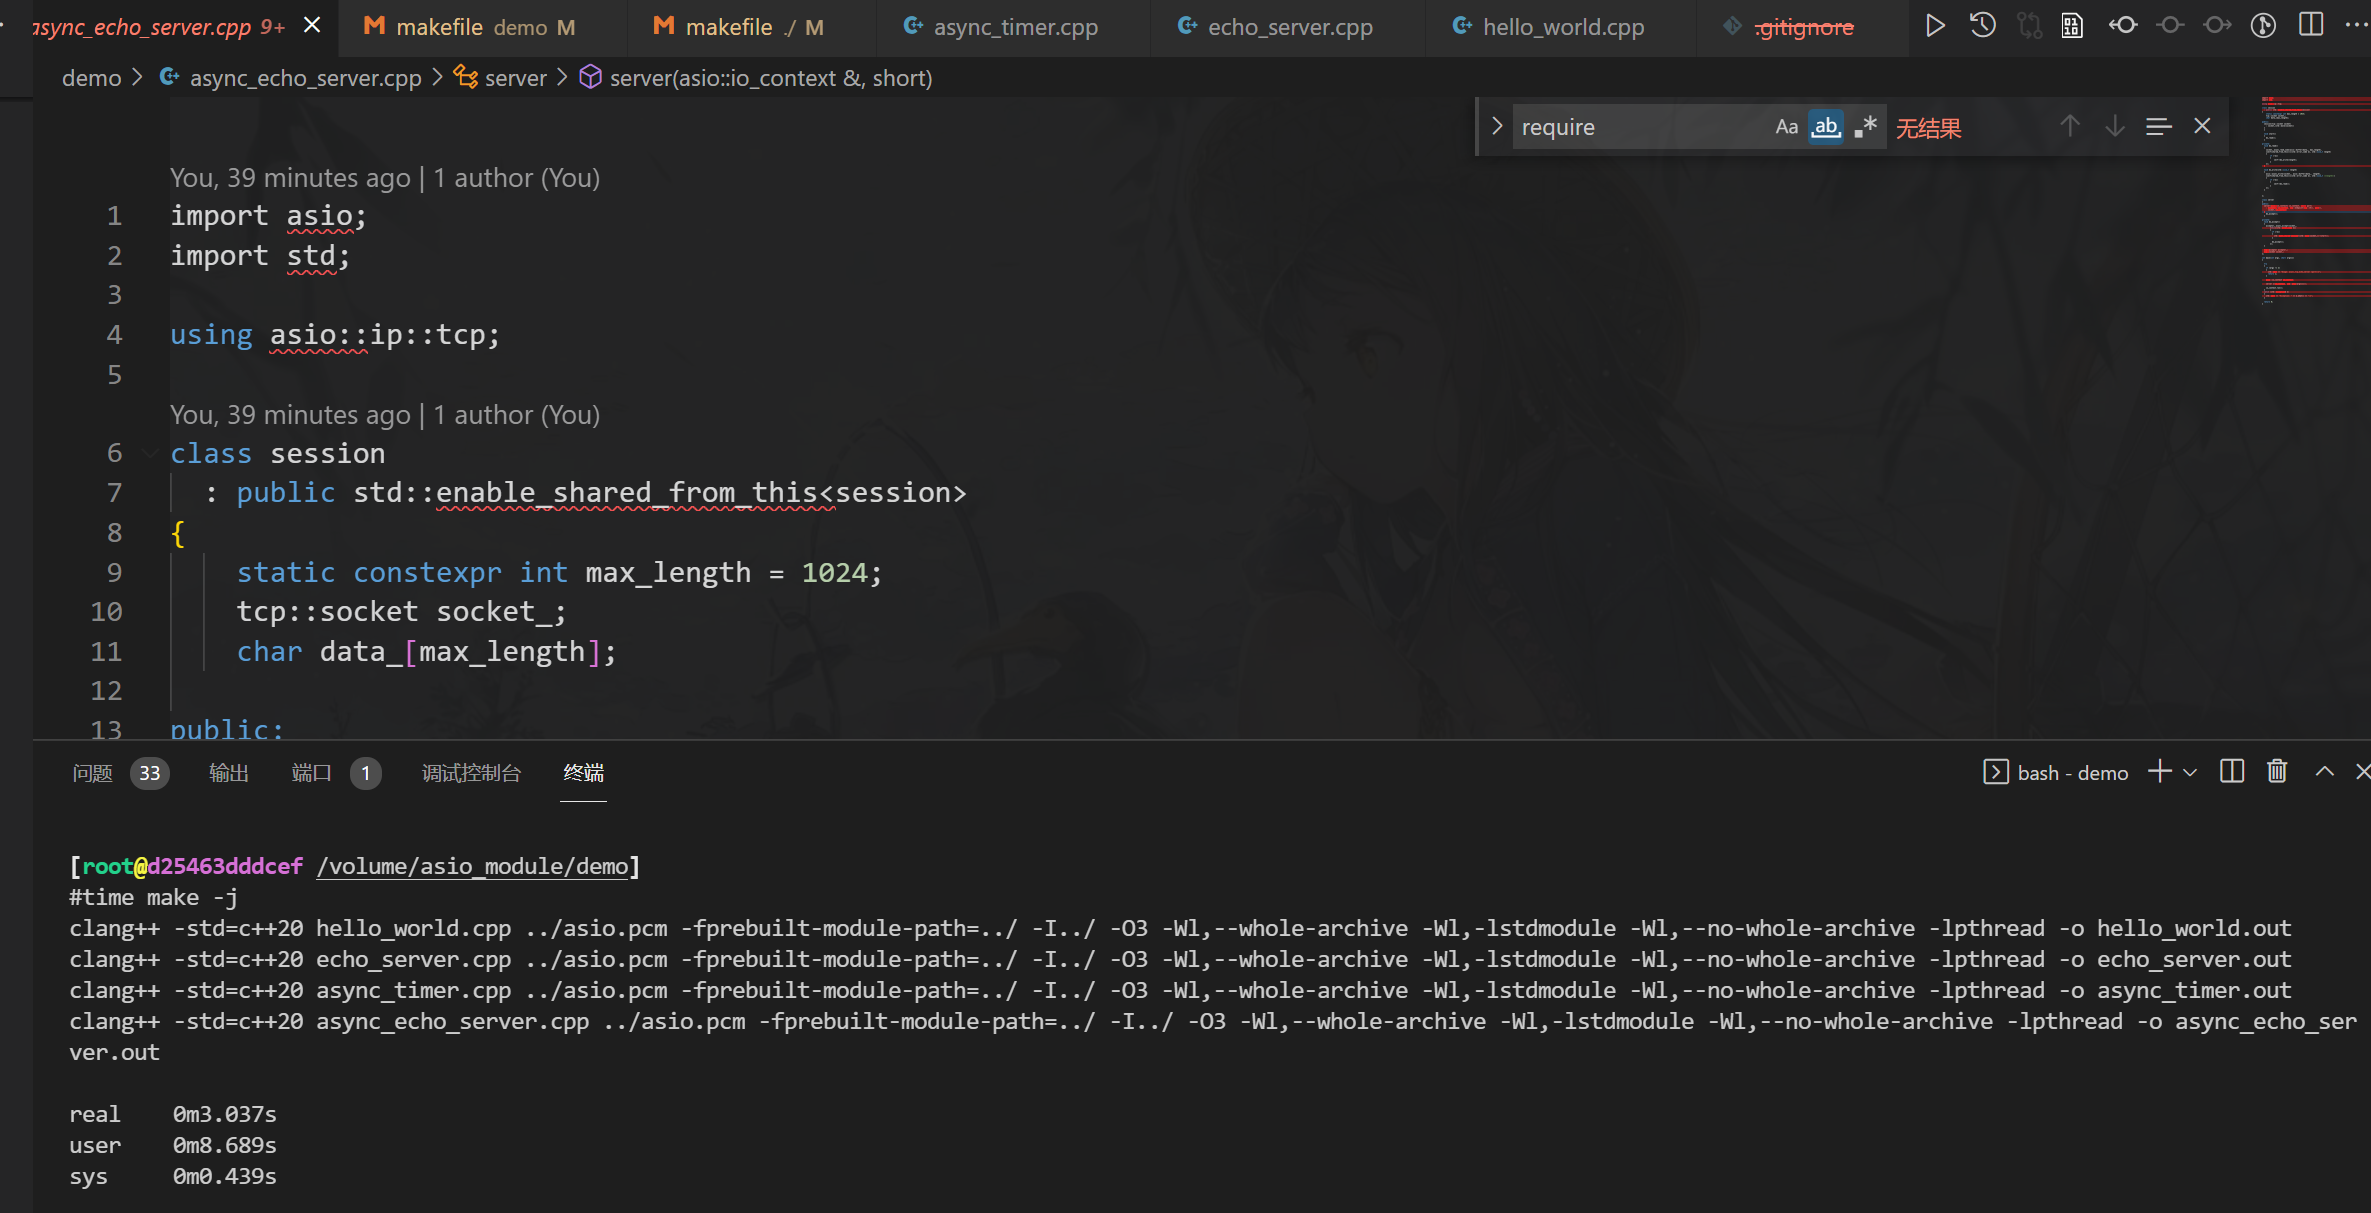The image size is (2371, 1213).
Task: Open breadcrumb demo folder
Action: click(91, 78)
